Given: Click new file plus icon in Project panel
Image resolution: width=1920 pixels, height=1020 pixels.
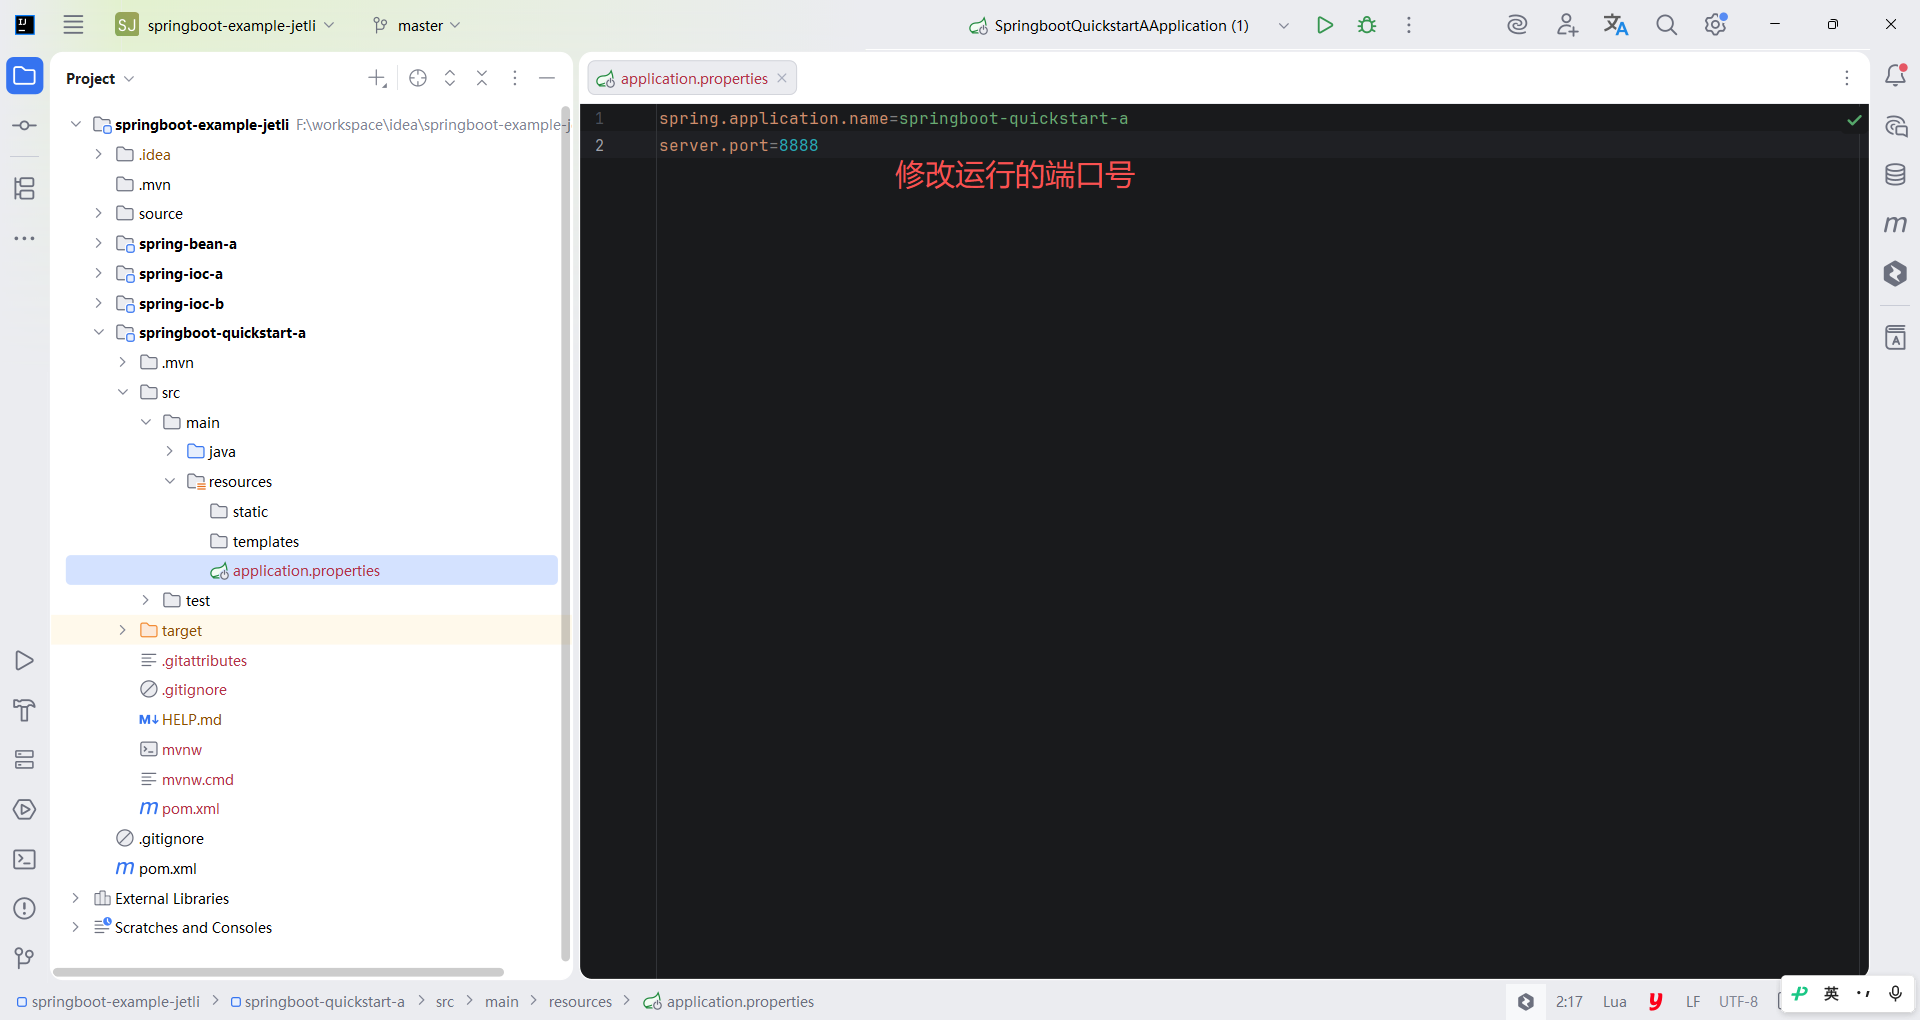Looking at the screenshot, I should 377,78.
